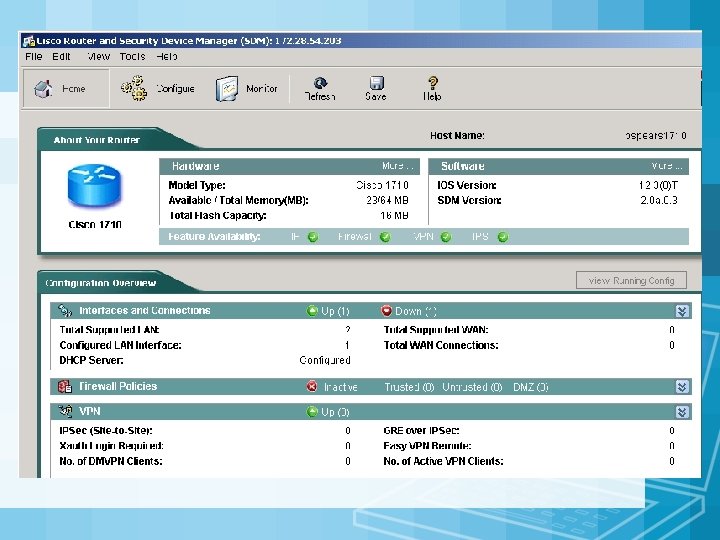Click the IOS Version label
This screenshot has height=540, width=720.
coord(467,185)
